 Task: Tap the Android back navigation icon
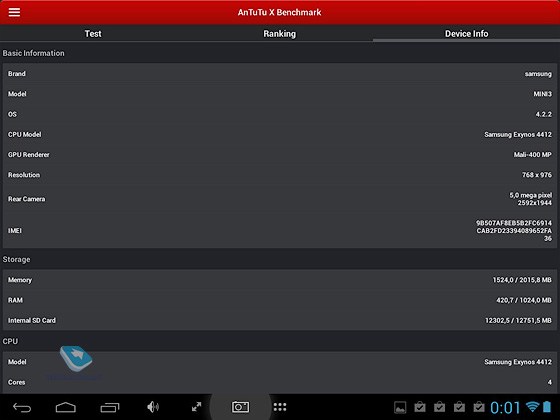click(22, 407)
